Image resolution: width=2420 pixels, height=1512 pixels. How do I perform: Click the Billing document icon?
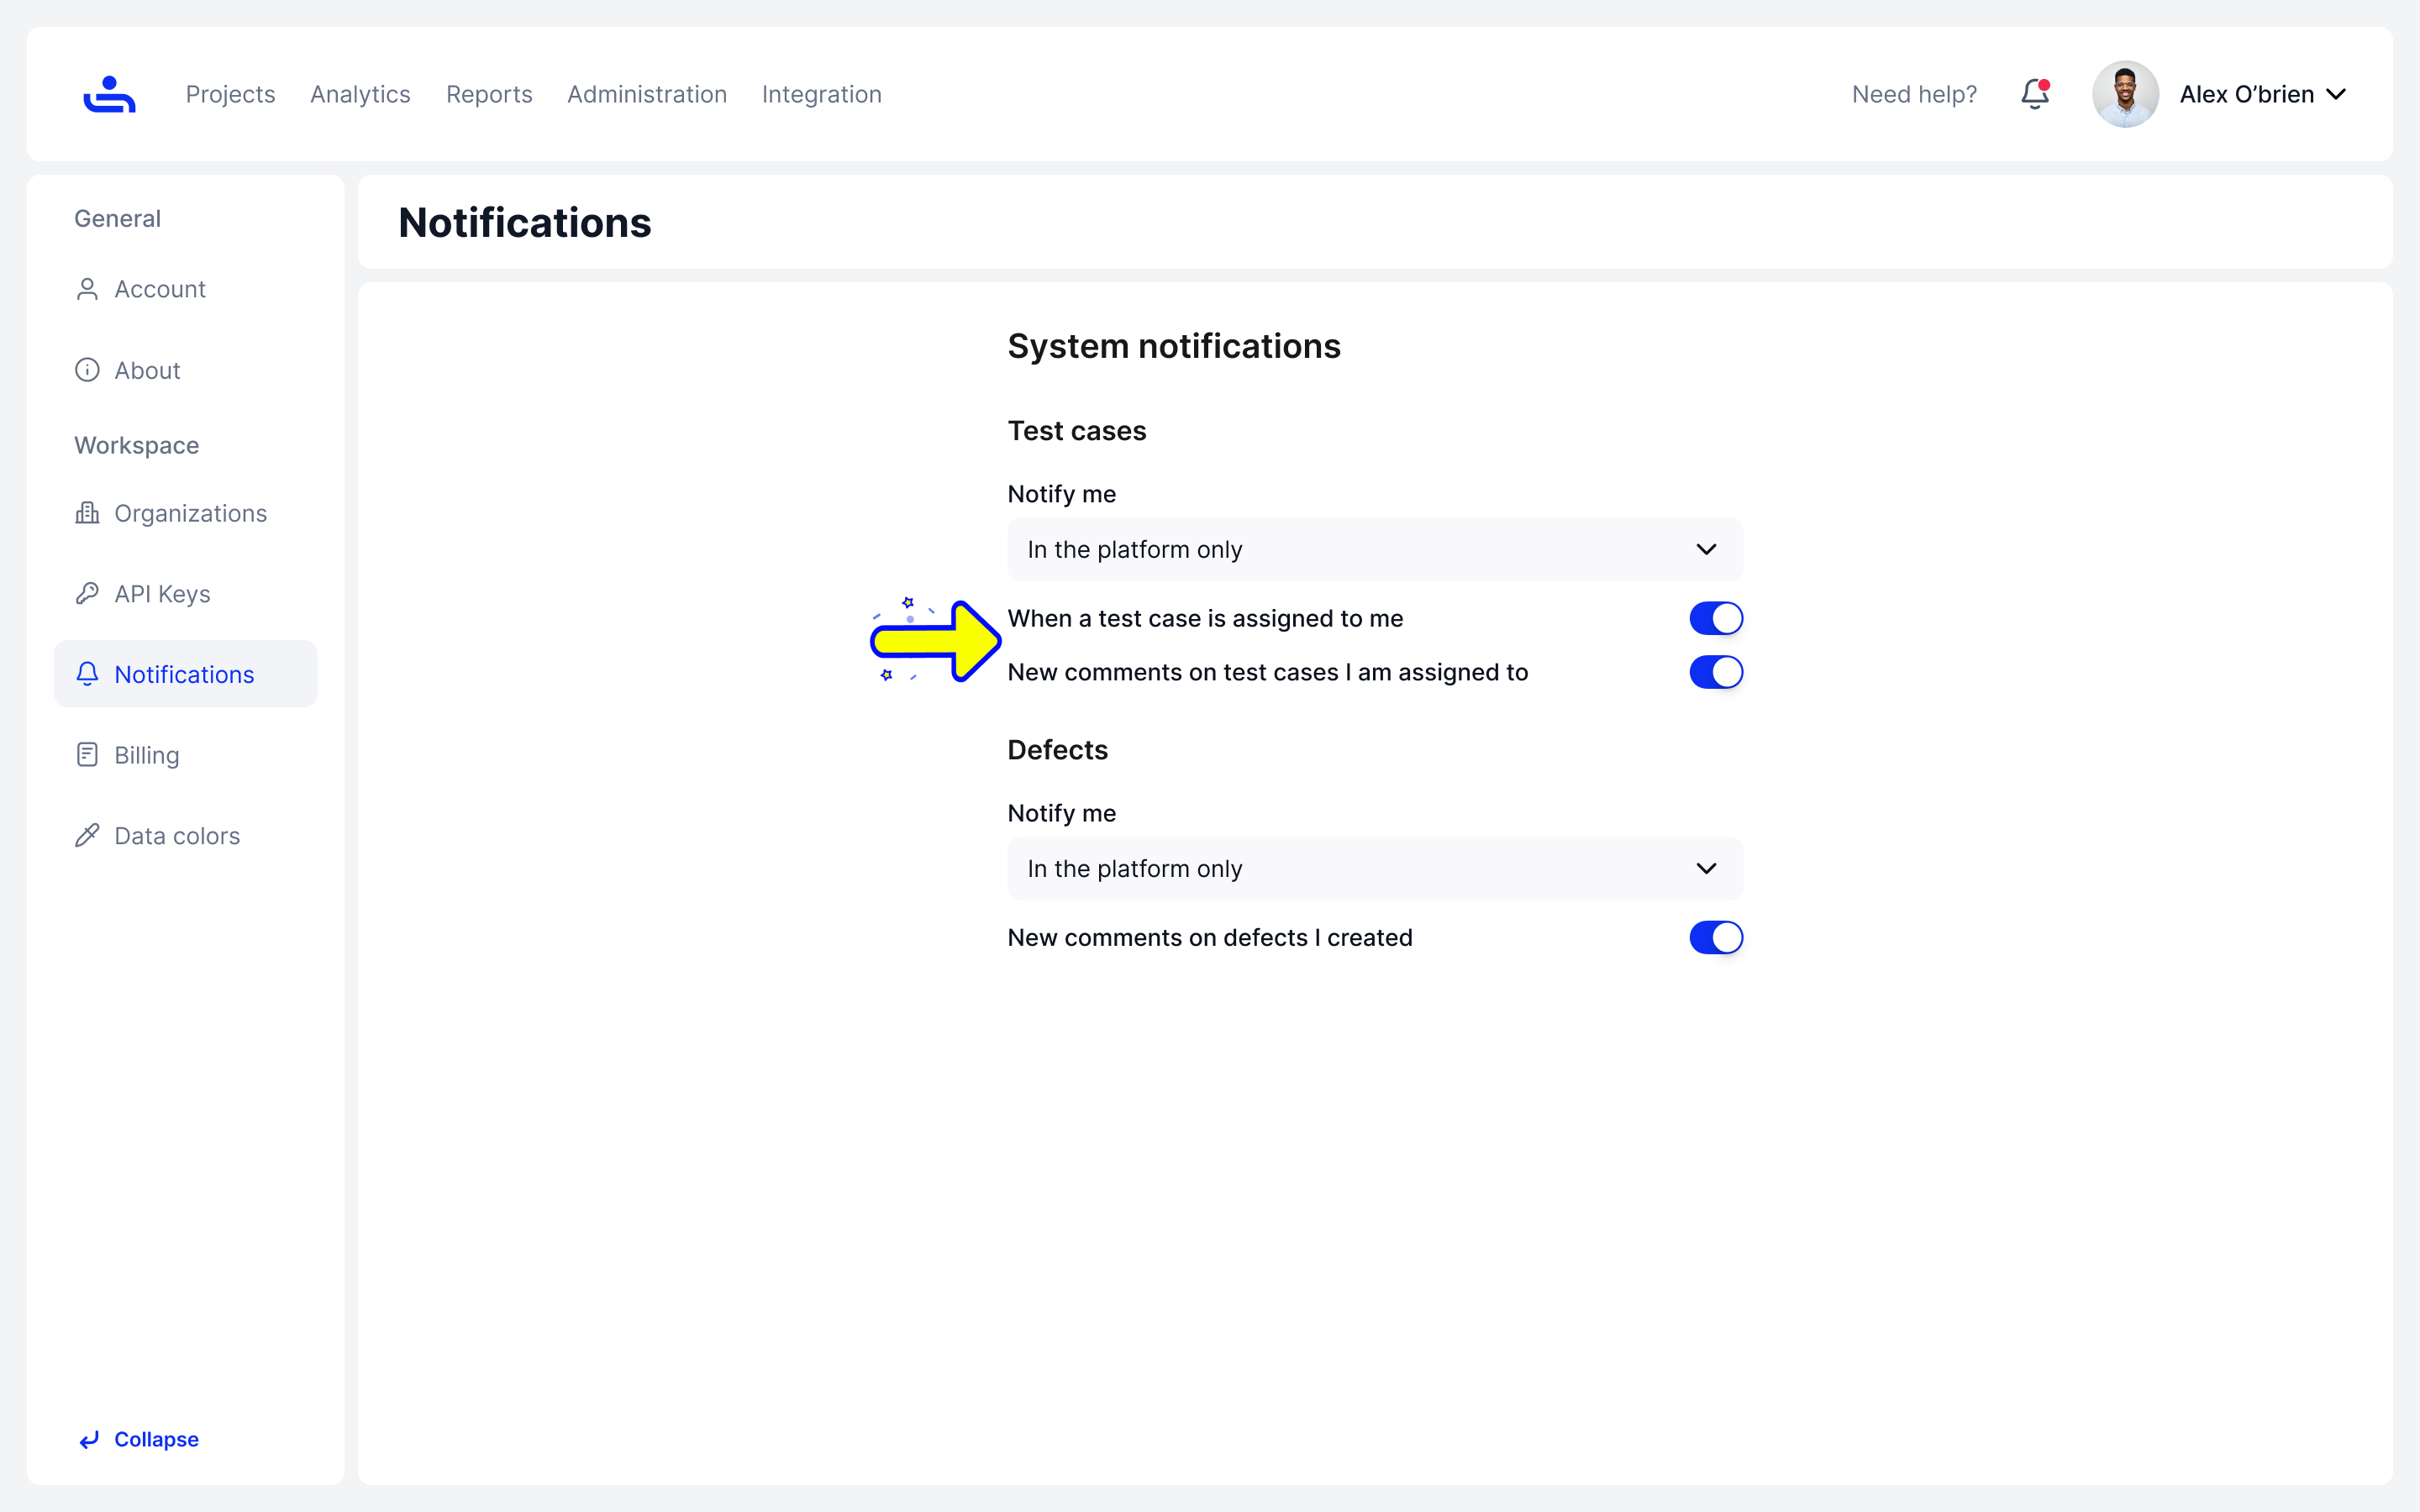tap(87, 755)
